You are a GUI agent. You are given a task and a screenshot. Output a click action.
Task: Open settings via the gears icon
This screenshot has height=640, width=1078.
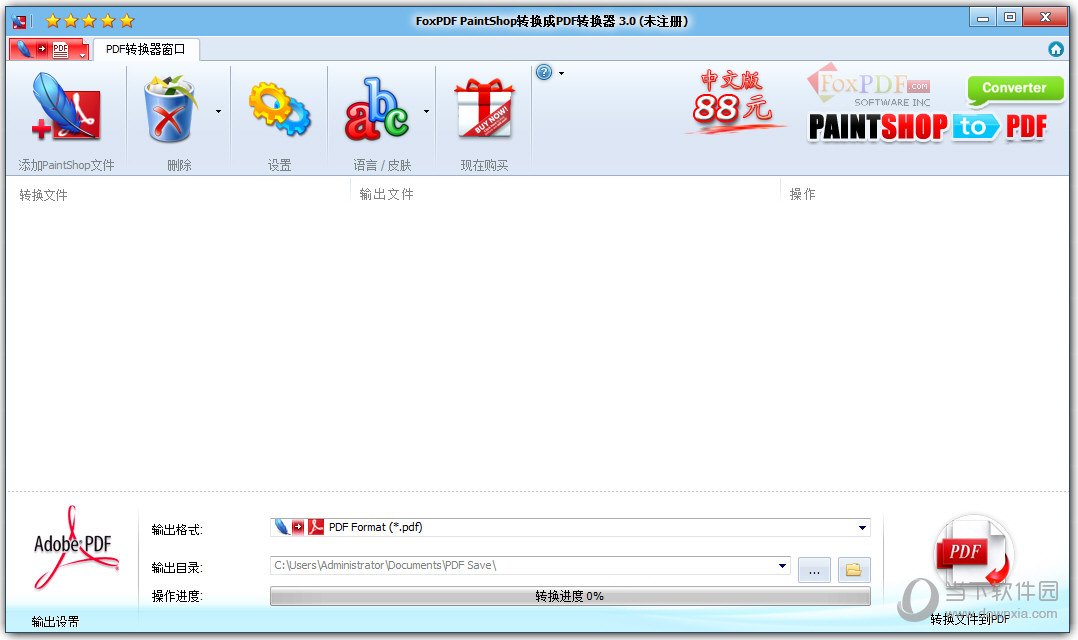tap(279, 109)
